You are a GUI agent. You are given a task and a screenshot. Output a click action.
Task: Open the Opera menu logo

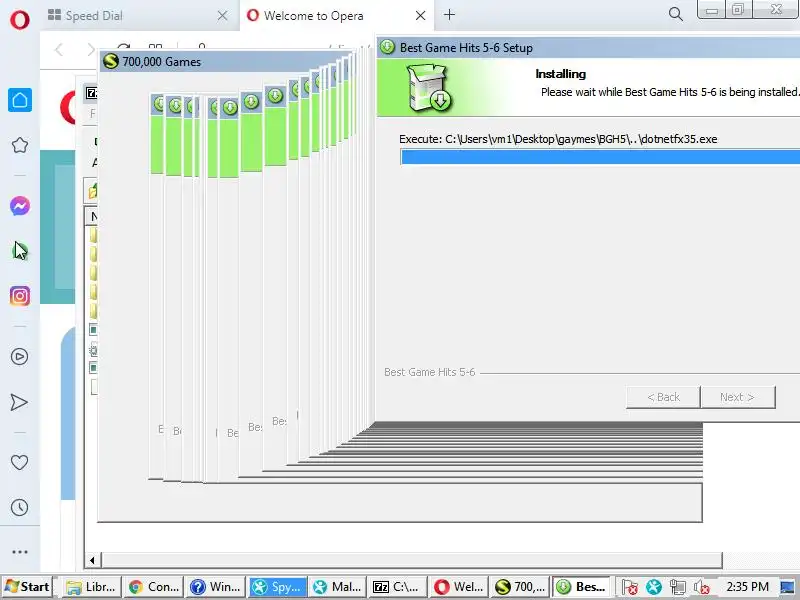[x=19, y=19]
